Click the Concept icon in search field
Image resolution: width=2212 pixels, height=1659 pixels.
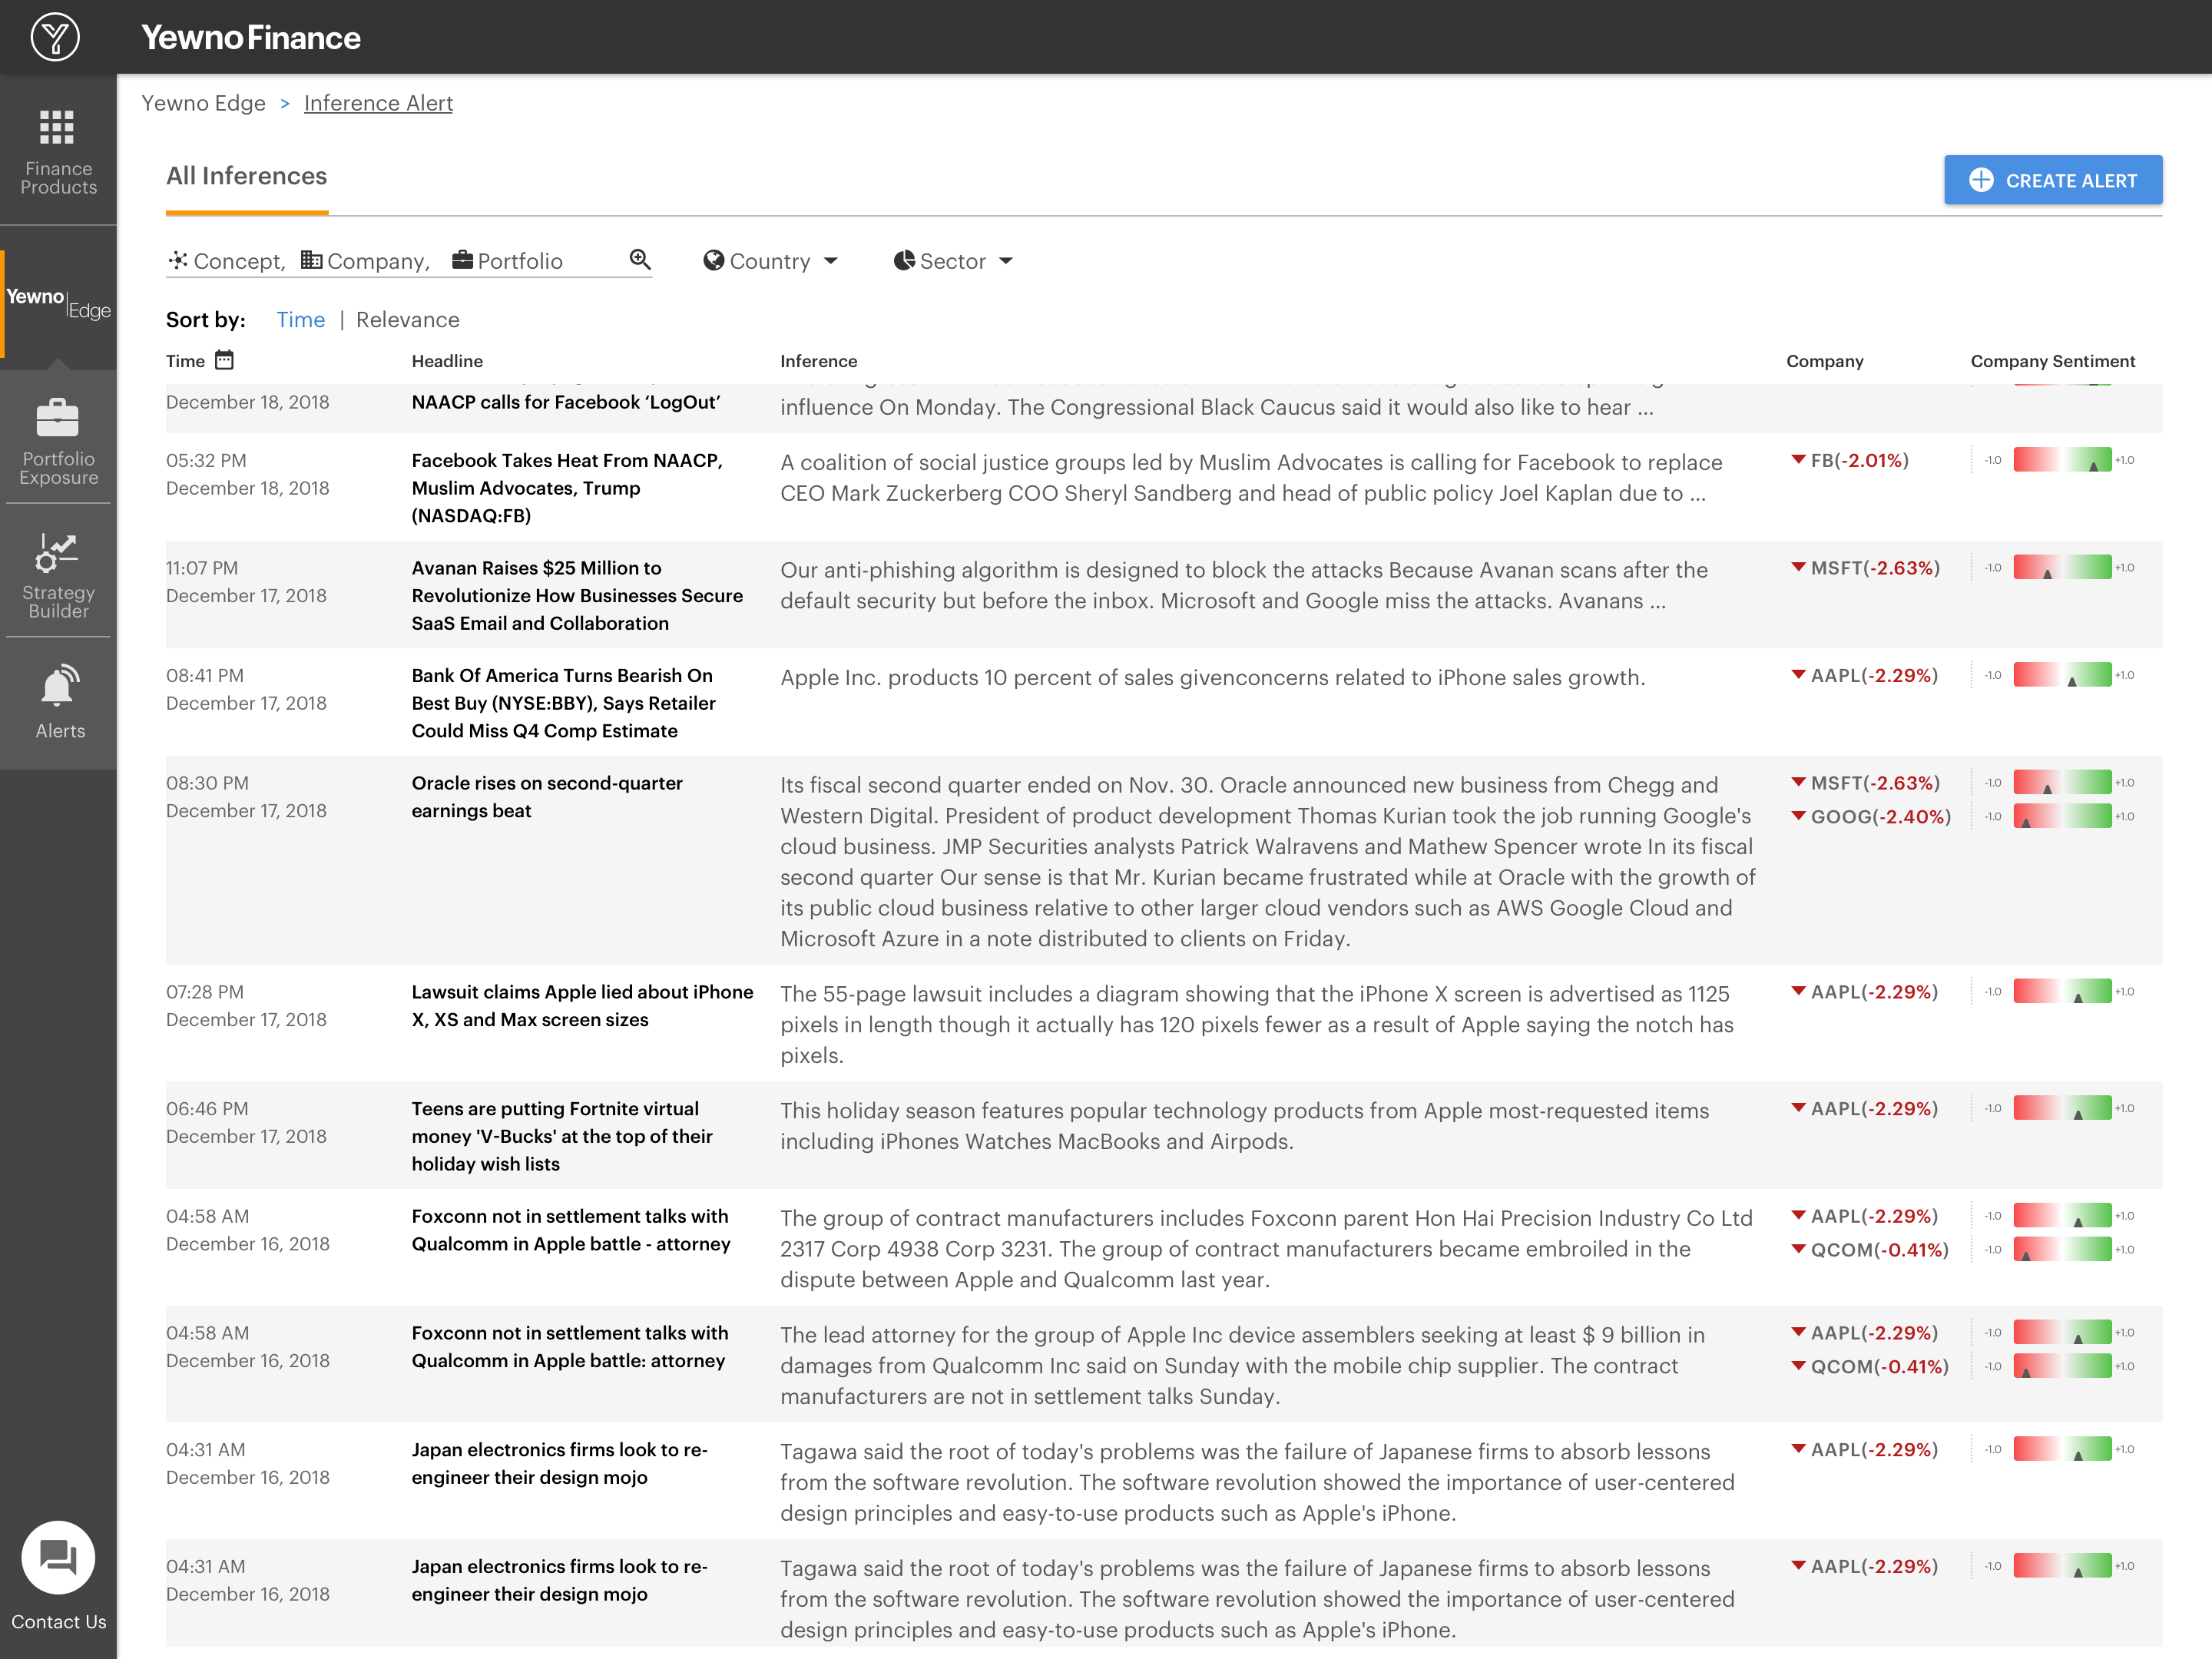pos(178,260)
